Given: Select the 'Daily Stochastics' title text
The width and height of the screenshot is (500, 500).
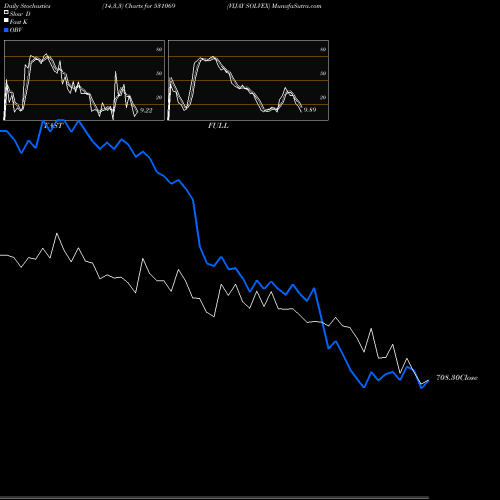Looking at the screenshot, I should coord(27,6).
